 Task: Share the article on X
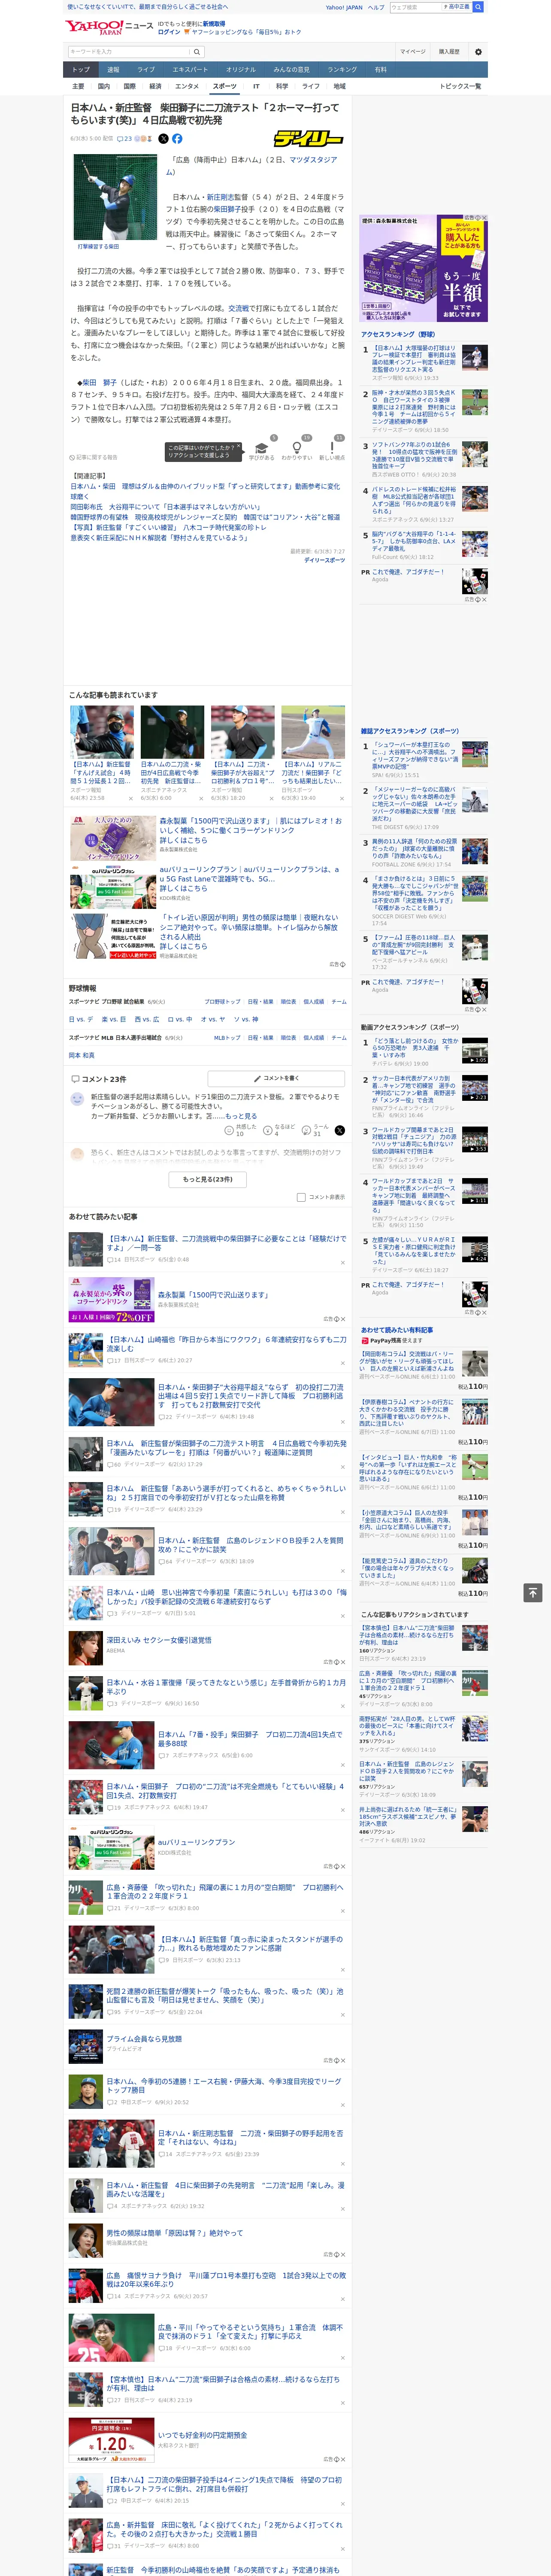[163, 139]
